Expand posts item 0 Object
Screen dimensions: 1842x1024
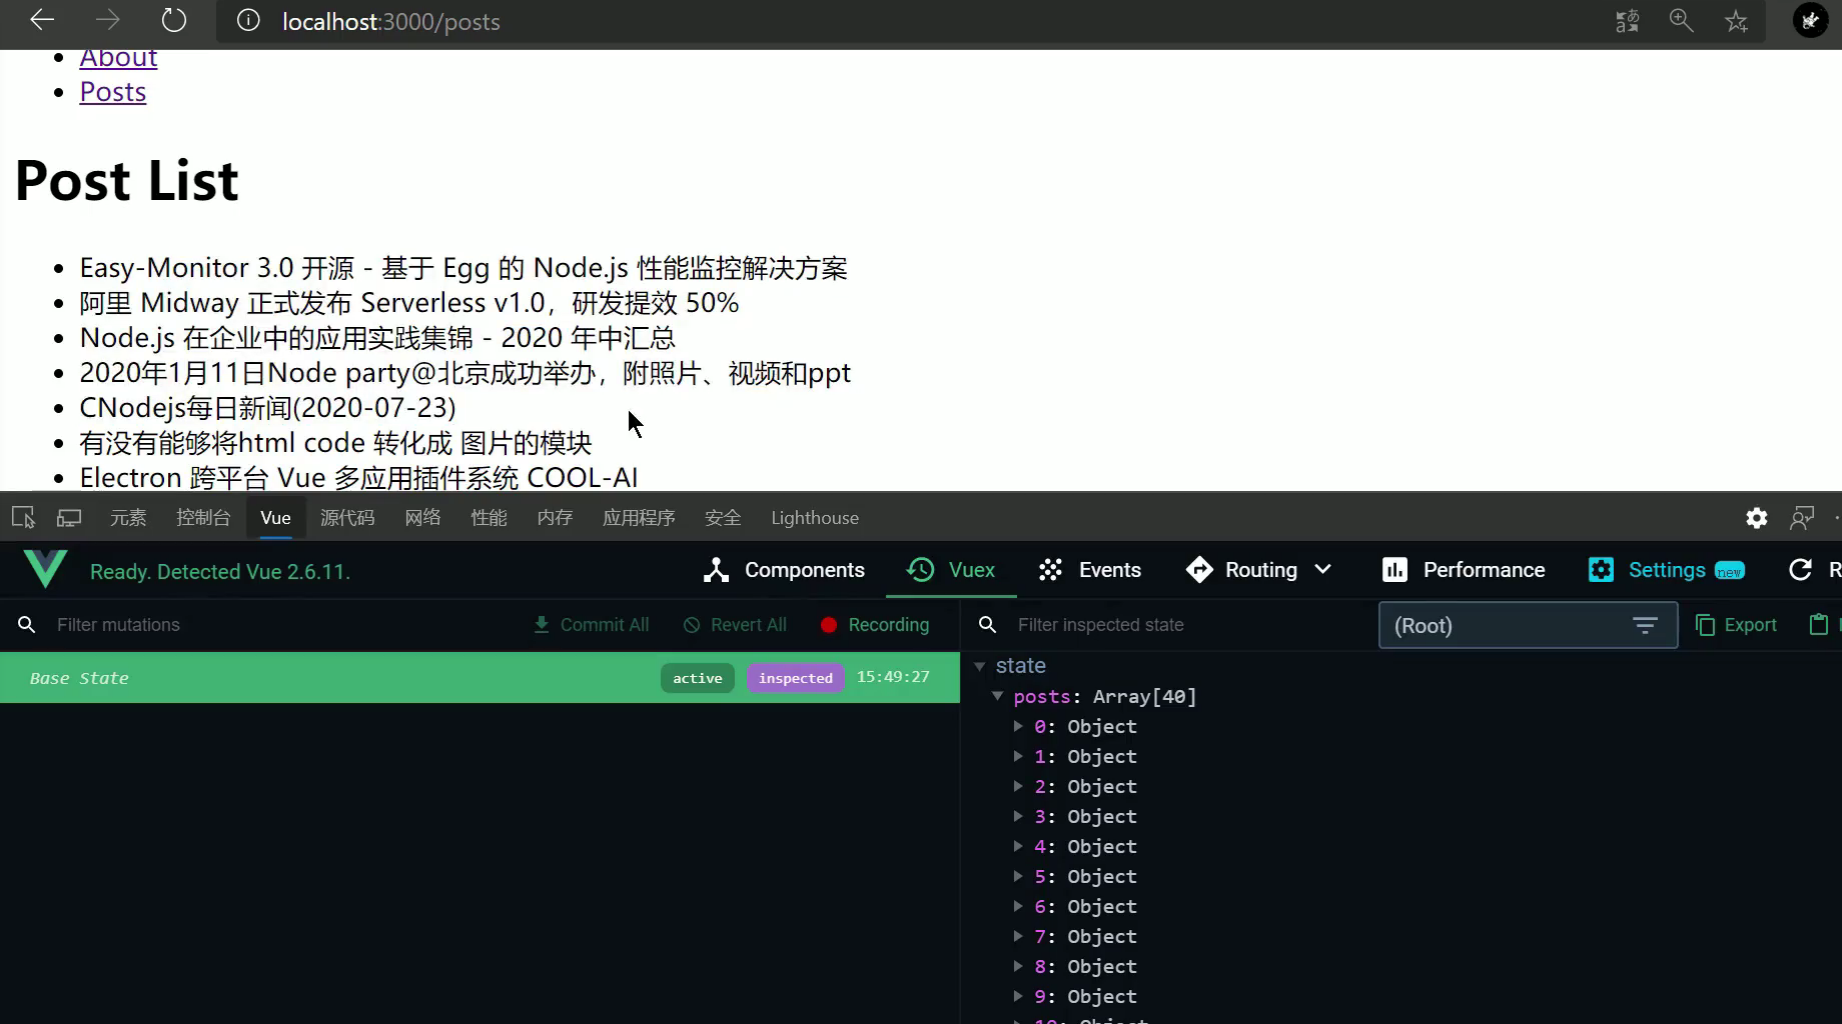point(1018,726)
